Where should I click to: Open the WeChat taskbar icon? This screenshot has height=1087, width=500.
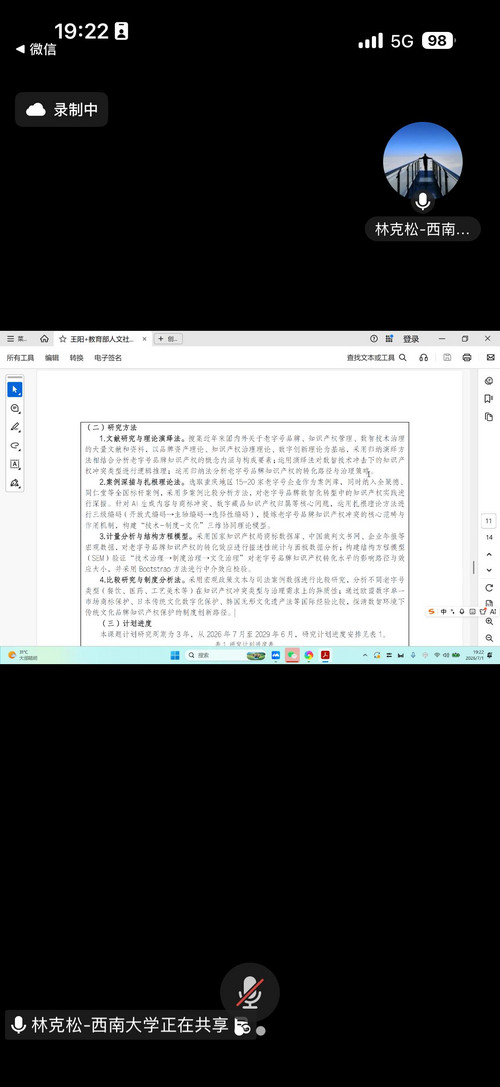point(292,655)
